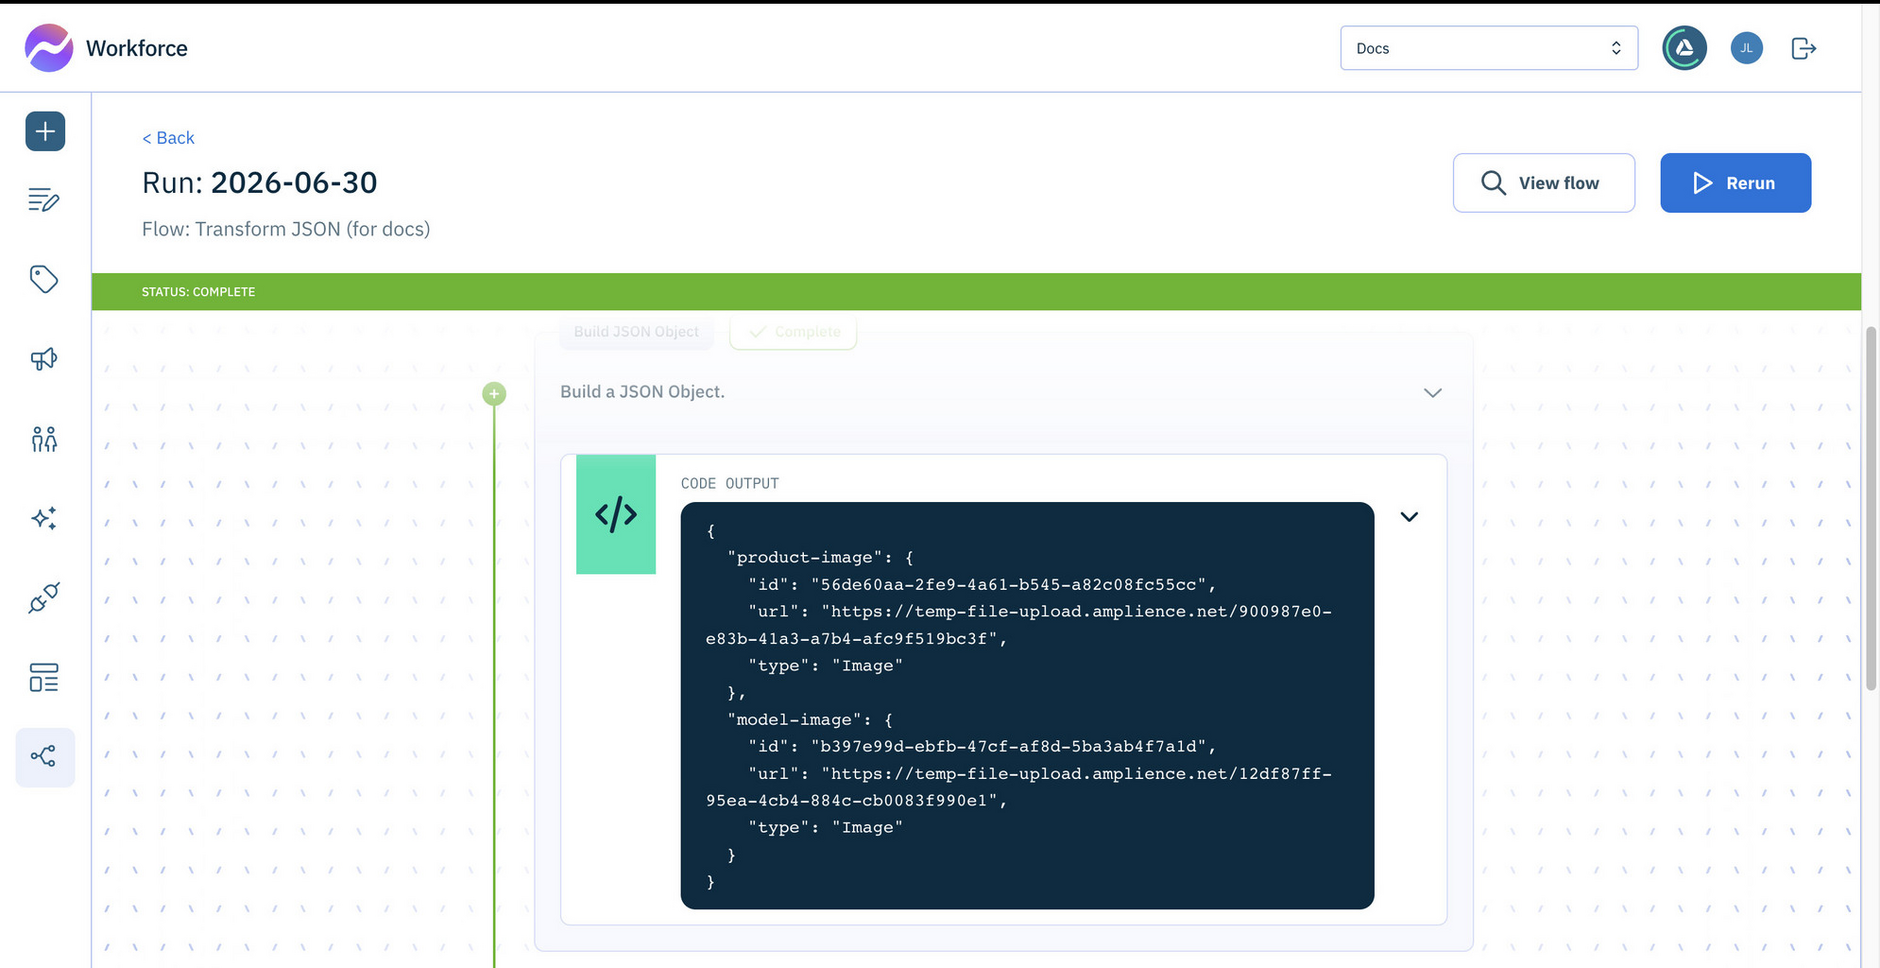Open the Docs workspace dropdown
This screenshot has width=1880, height=968.
[1489, 48]
